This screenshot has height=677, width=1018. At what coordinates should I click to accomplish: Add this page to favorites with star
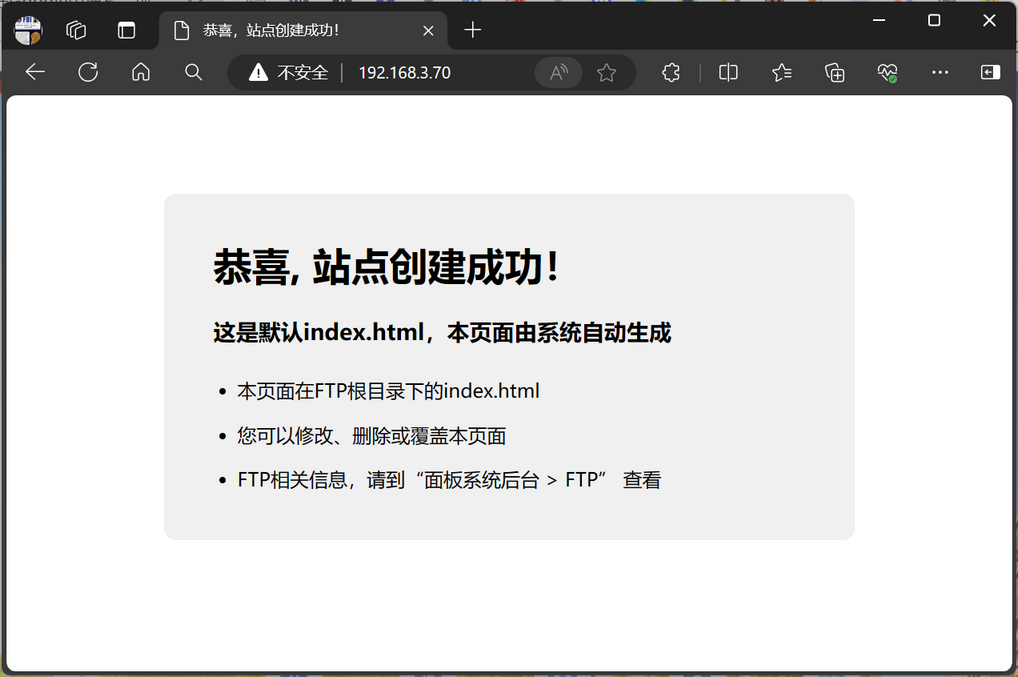[606, 72]
